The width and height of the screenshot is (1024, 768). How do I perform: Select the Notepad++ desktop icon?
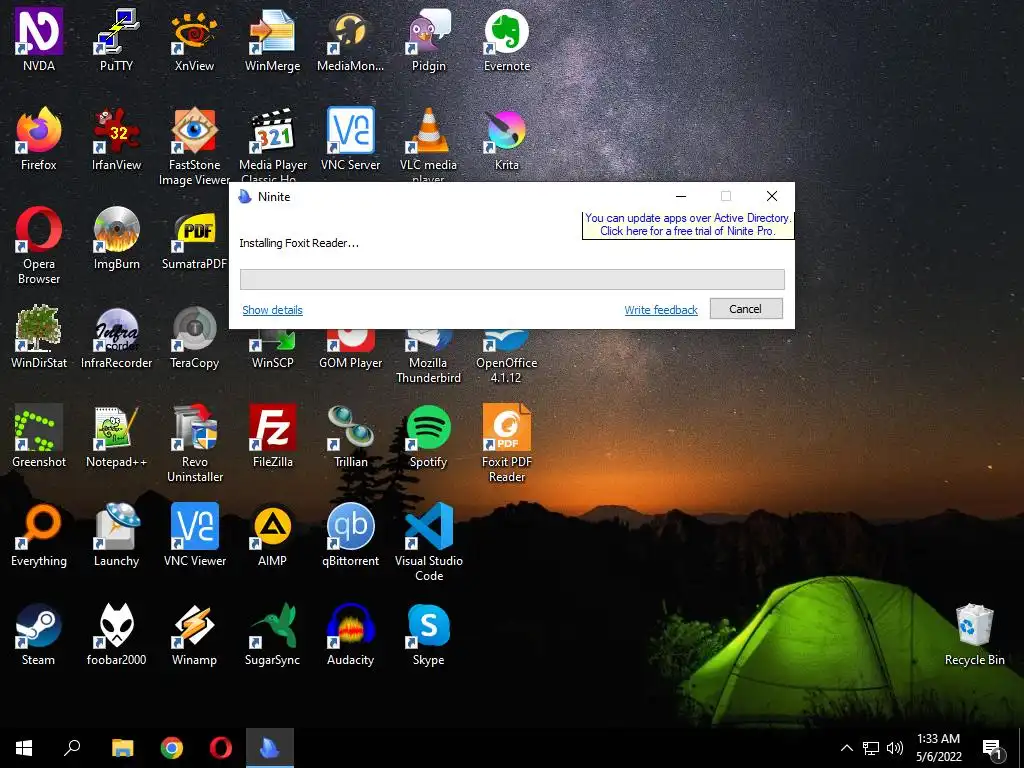pyautogui.click(x=116, y=428)
